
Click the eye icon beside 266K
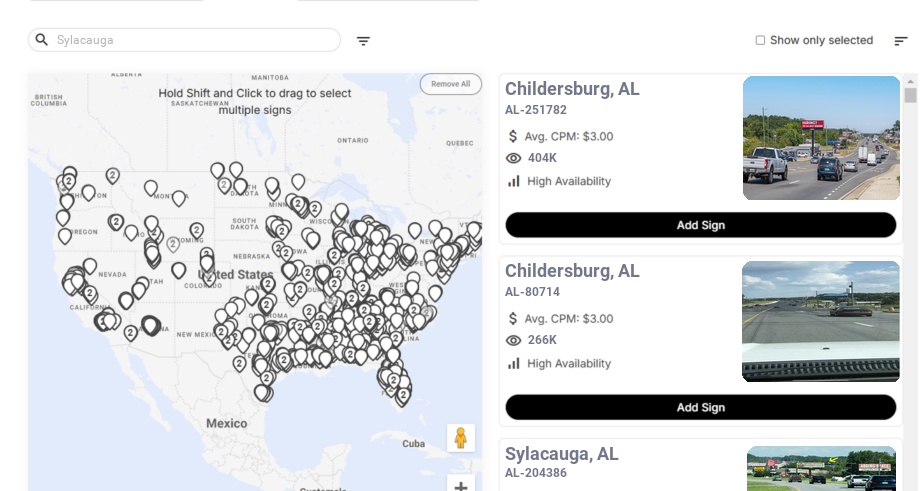point(514,340)
